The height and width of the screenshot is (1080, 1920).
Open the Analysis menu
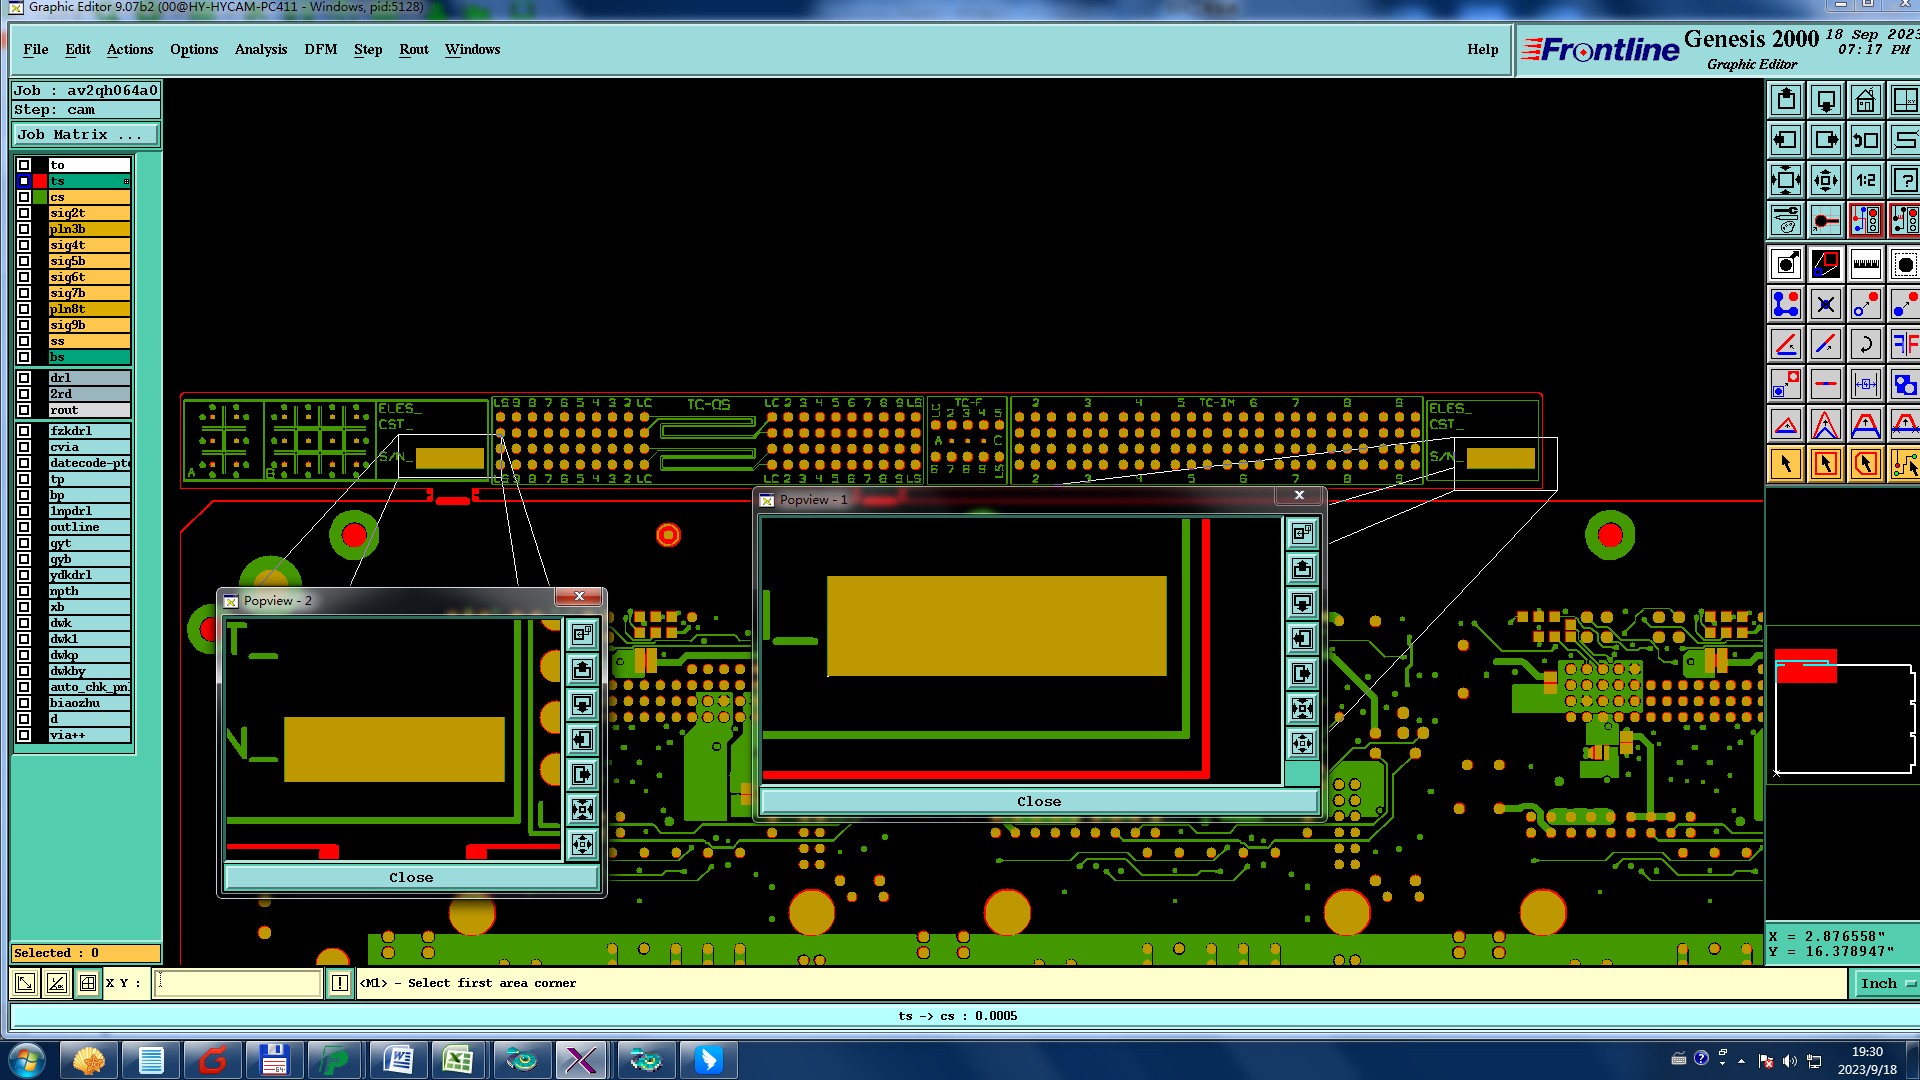[x=260, y=49]
